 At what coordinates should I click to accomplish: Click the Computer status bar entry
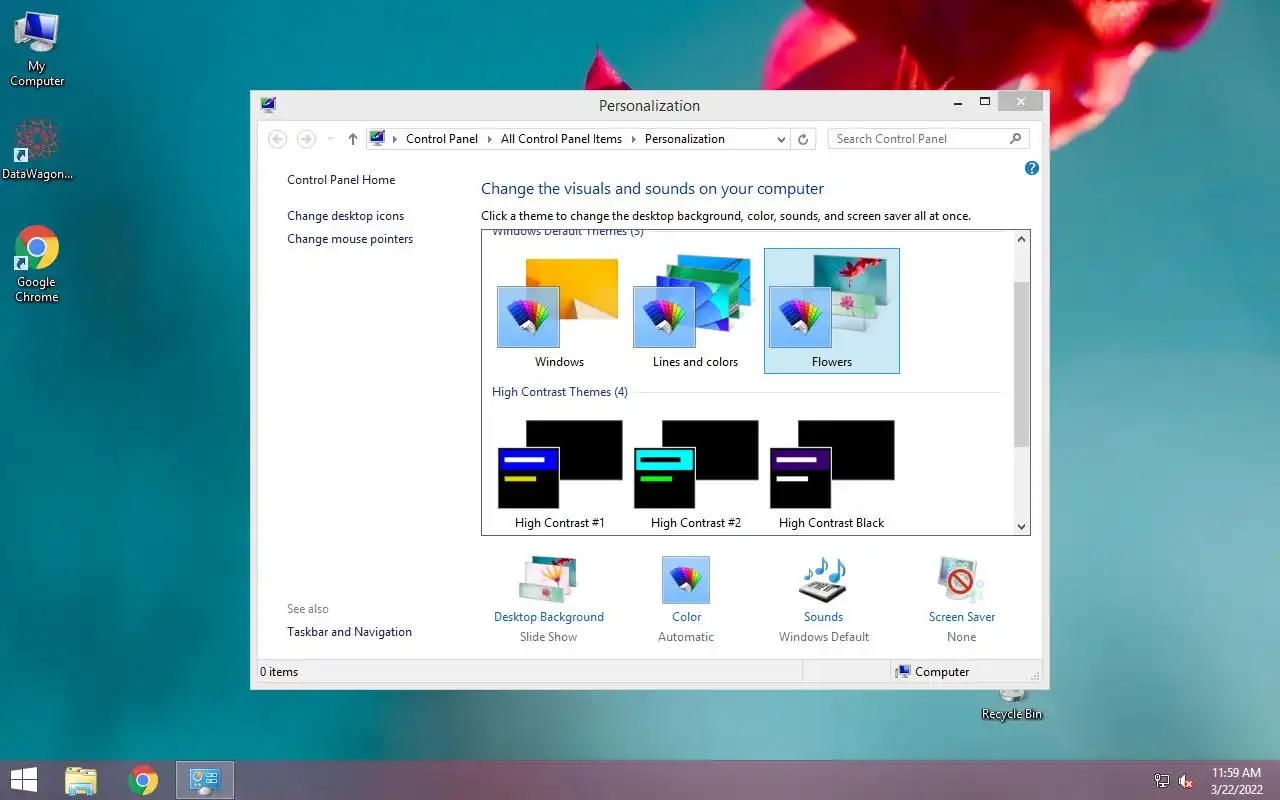[x=933, y=672]
